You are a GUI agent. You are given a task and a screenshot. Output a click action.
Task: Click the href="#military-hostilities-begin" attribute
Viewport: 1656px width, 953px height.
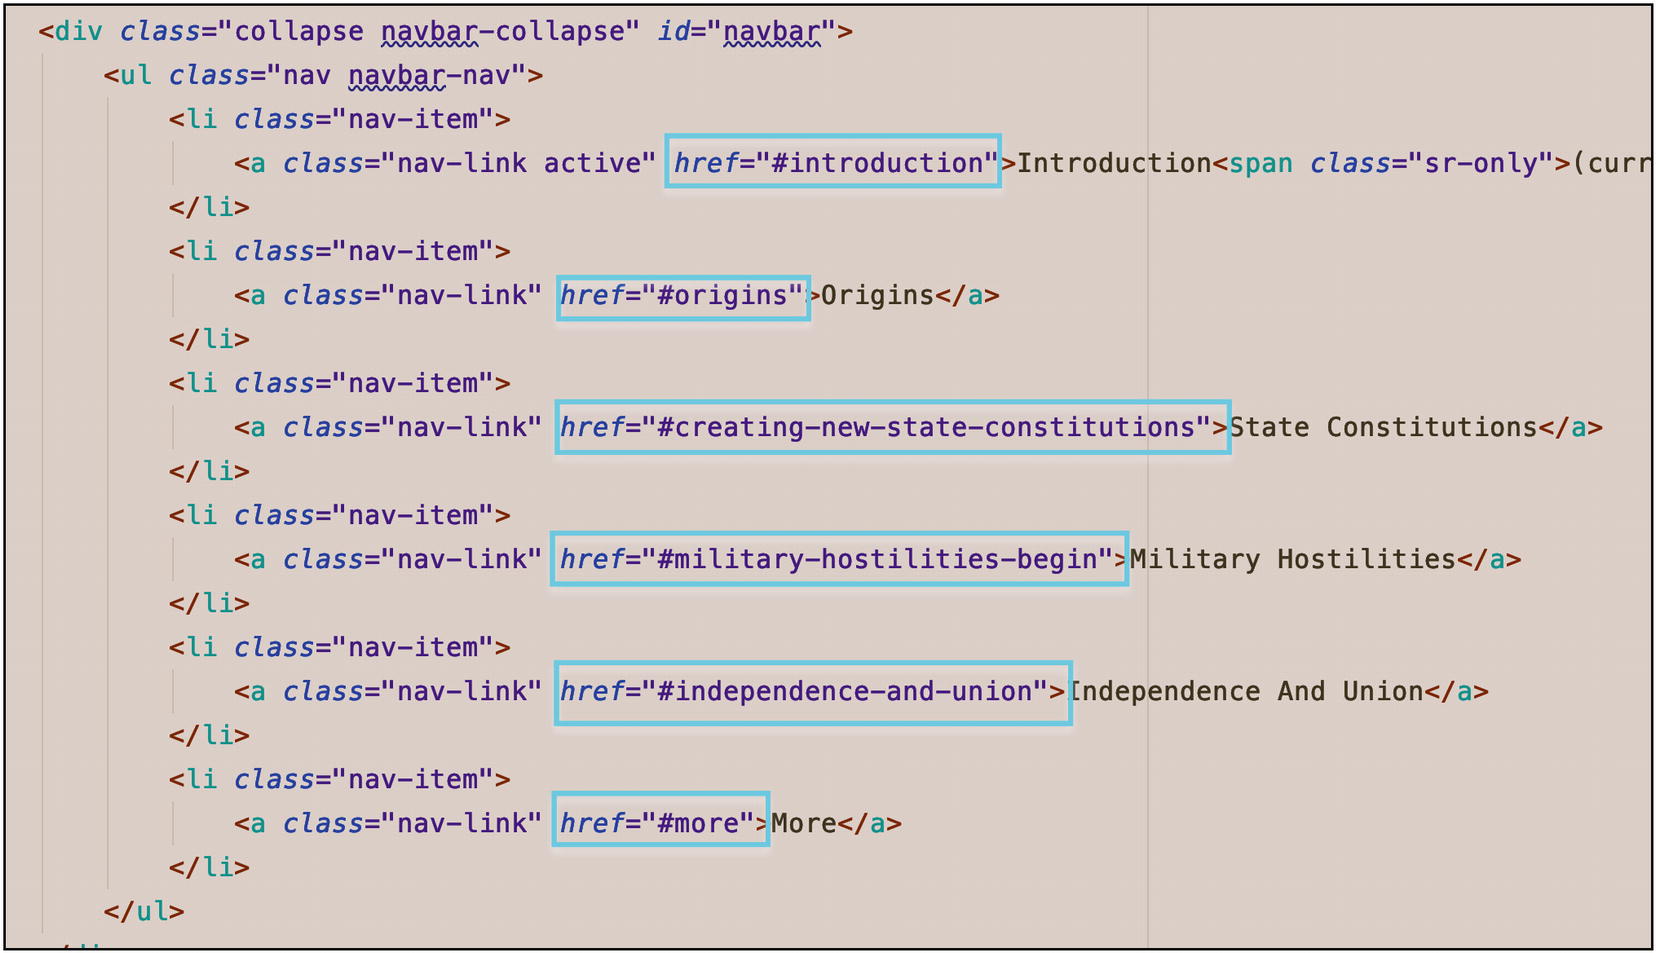(838, 560)
